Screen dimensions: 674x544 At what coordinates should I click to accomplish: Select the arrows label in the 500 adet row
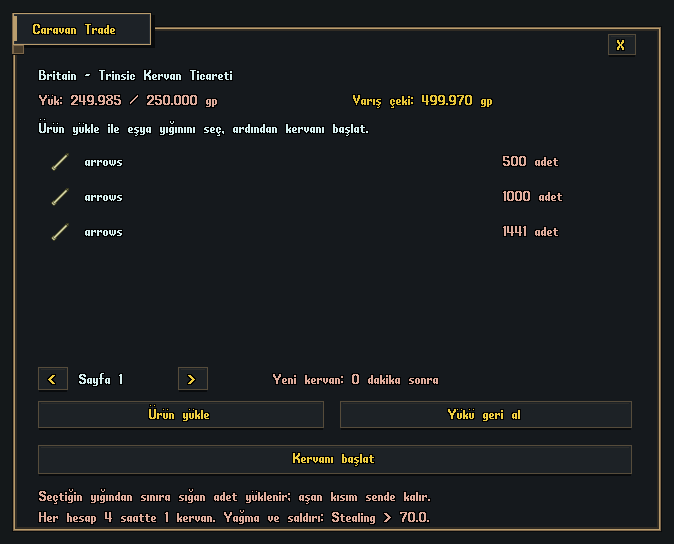(104, 162)
